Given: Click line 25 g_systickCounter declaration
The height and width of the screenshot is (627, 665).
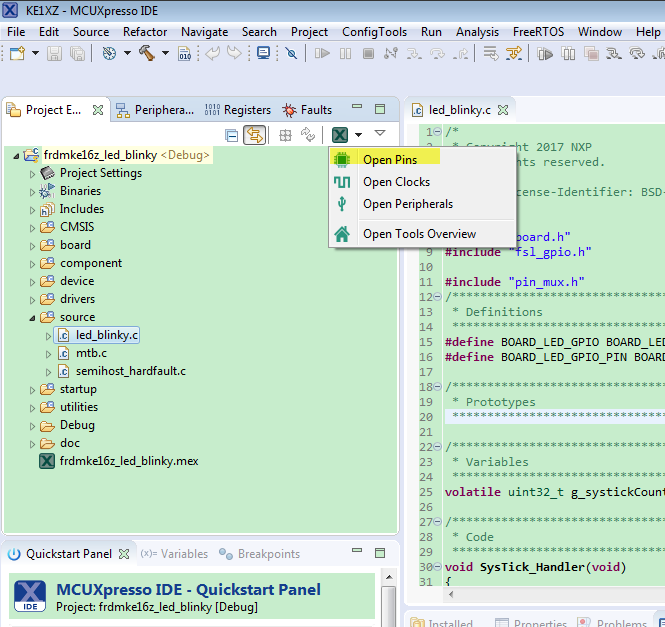Looking at the screenshot, I should (555, 492).
